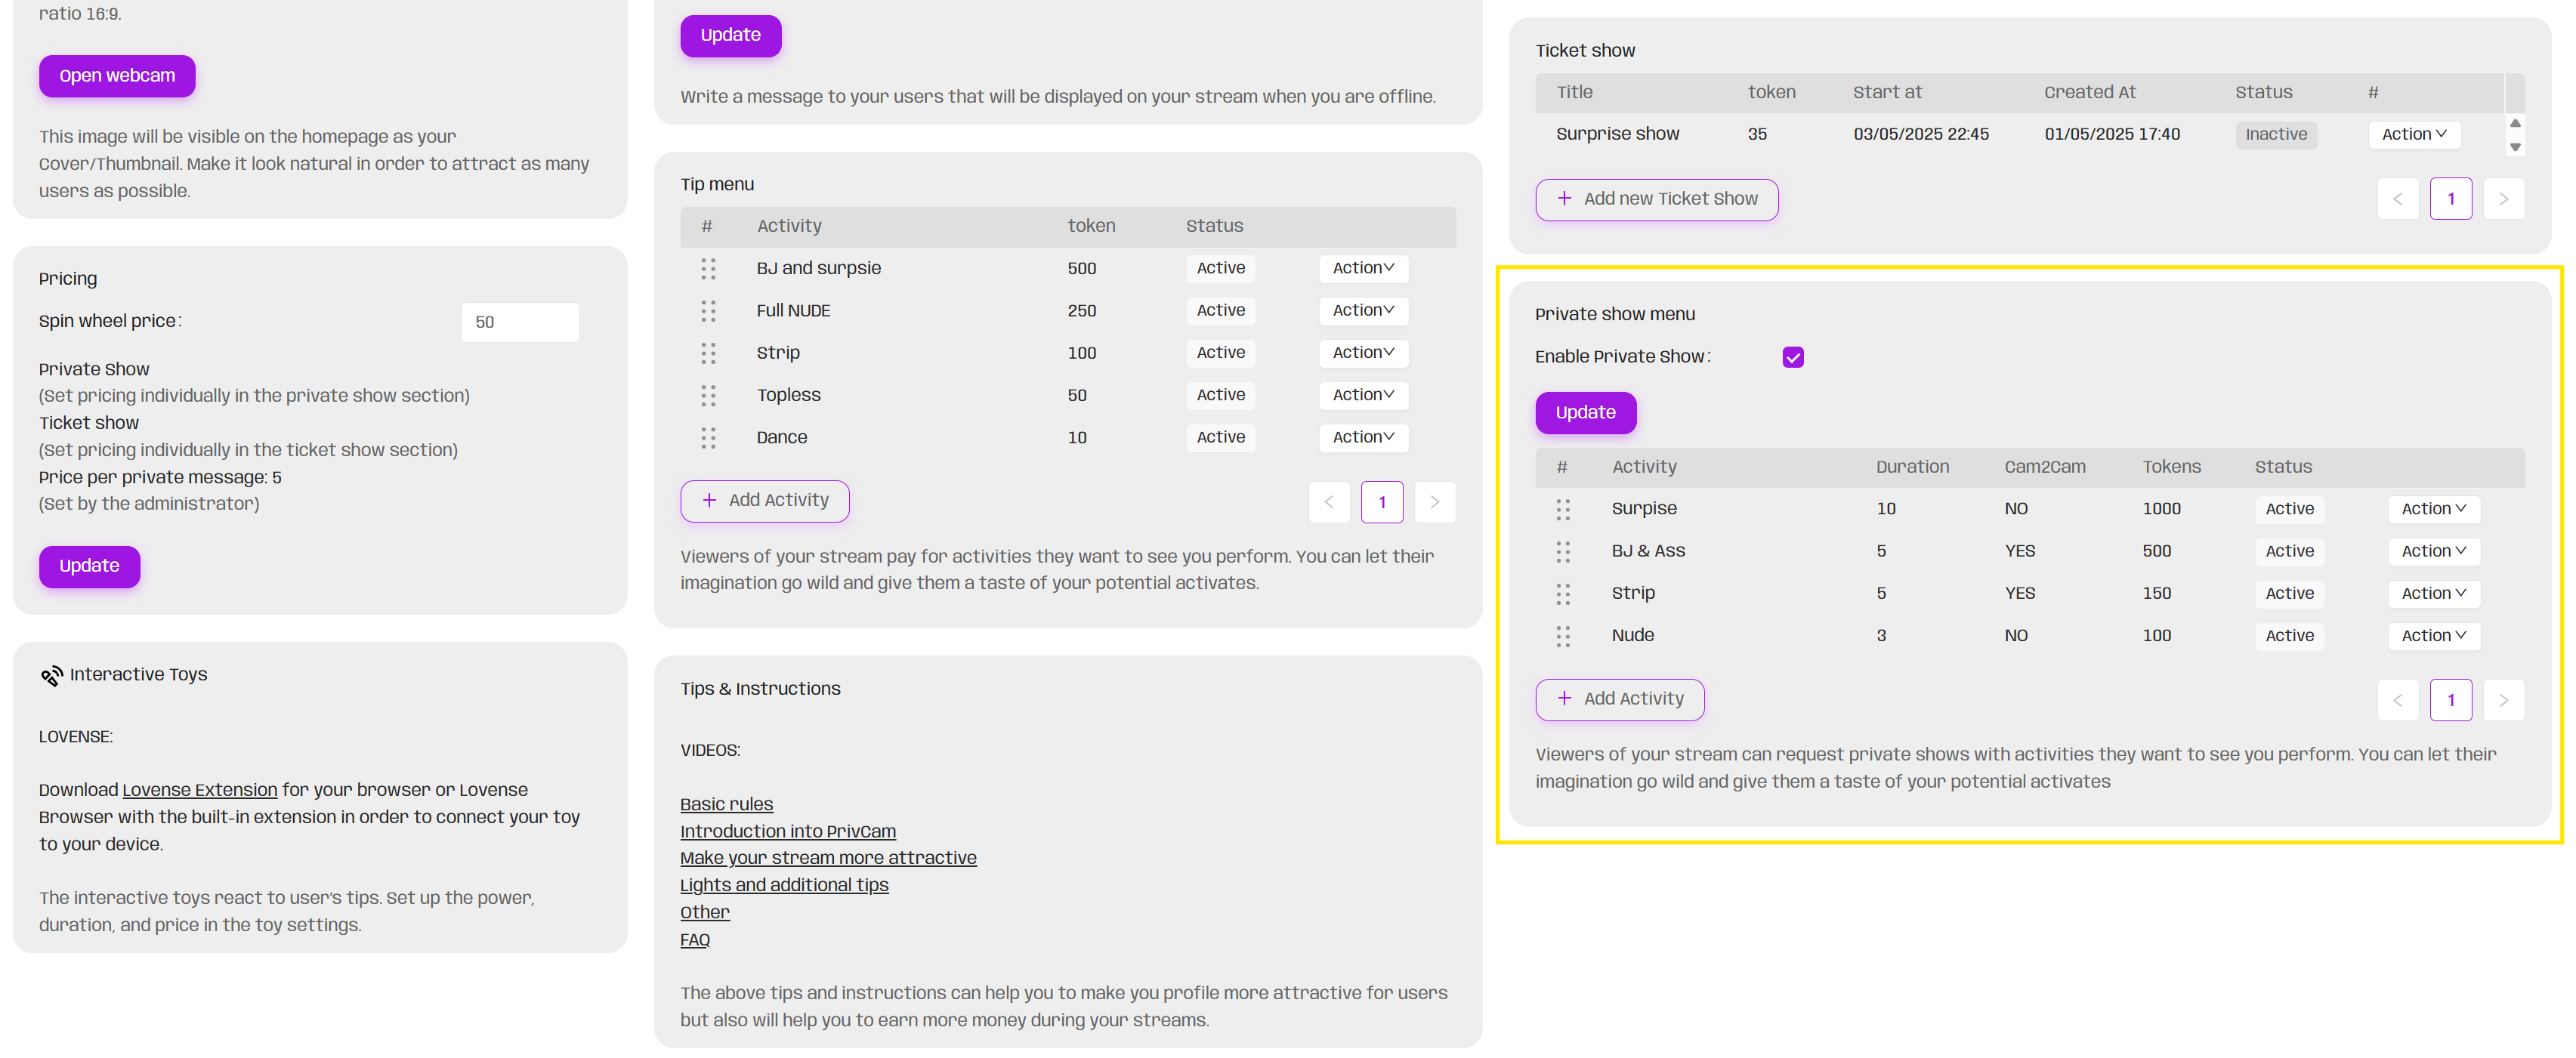
Task: Grab the drag handle beside BJ and surpsie
Action: [708, 268]
